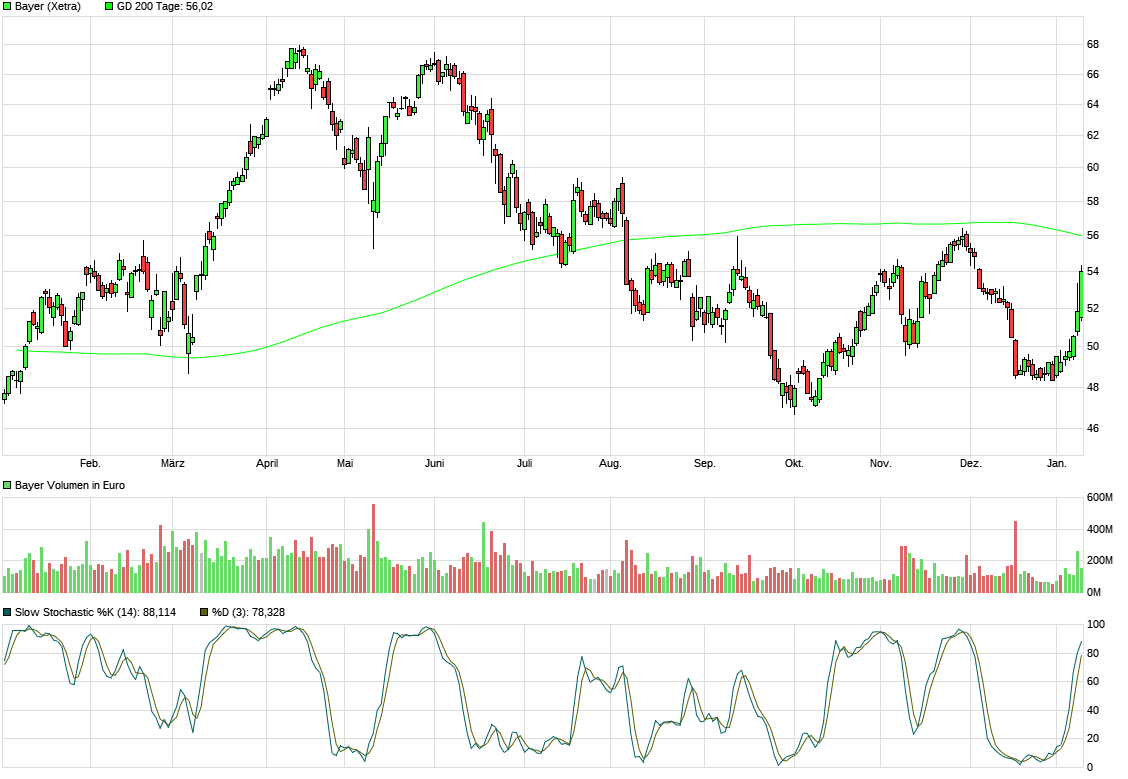Click the 'Juni' month axis label
Screen dimensions: 1128x779
point(435,463)
